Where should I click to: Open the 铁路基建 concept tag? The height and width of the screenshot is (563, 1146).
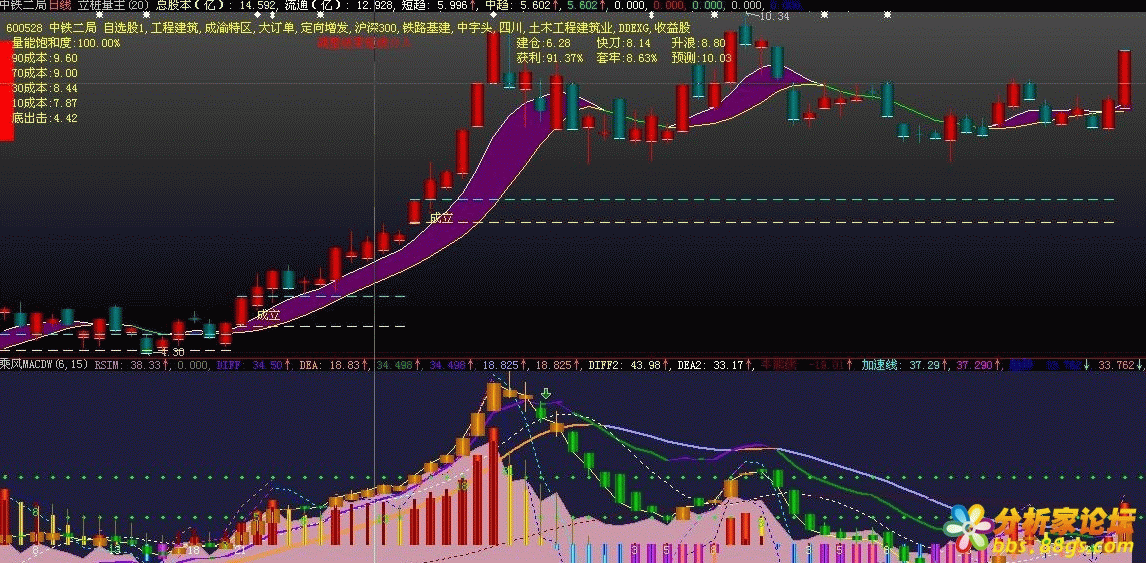(427, 29)
